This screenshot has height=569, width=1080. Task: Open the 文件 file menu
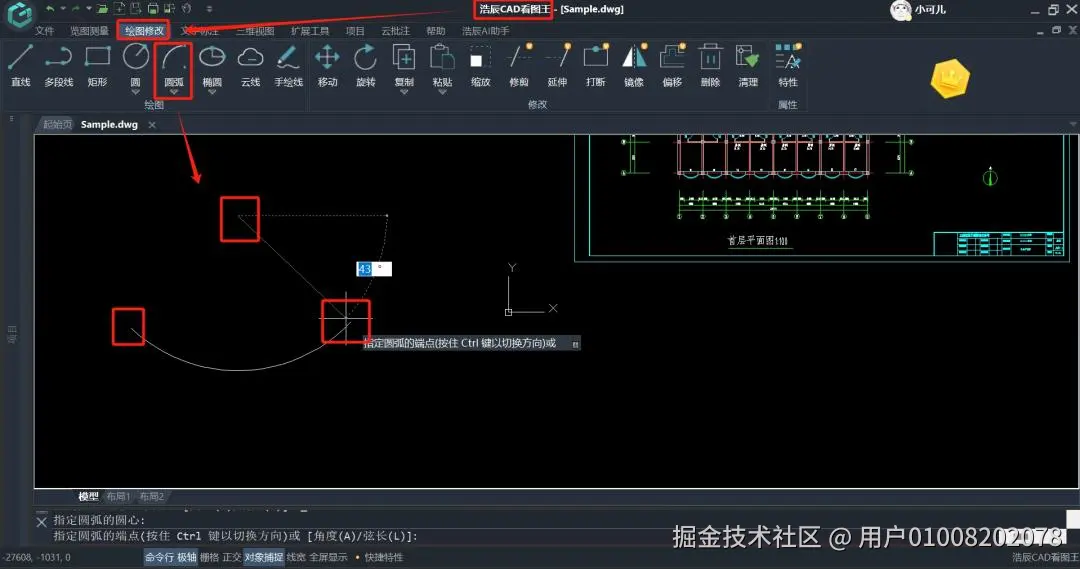pyautogui.click(x=44, y=31)
